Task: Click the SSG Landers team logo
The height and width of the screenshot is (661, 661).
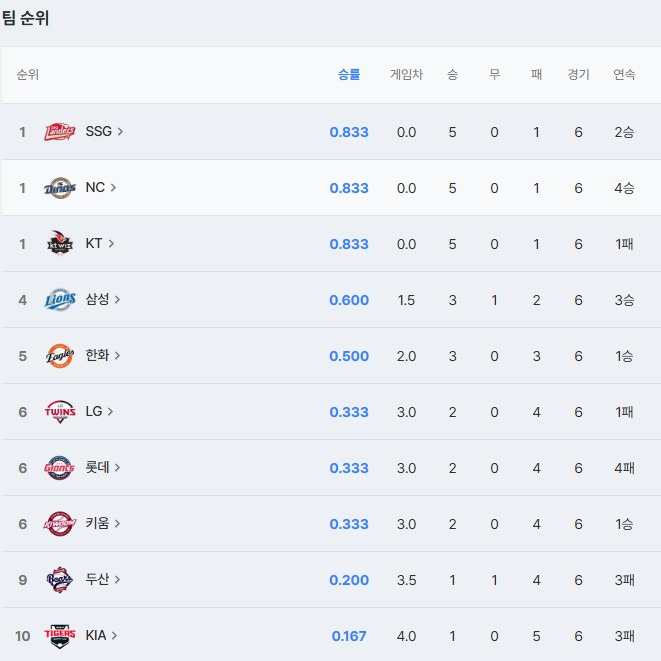Action: (x=60, y=132)
